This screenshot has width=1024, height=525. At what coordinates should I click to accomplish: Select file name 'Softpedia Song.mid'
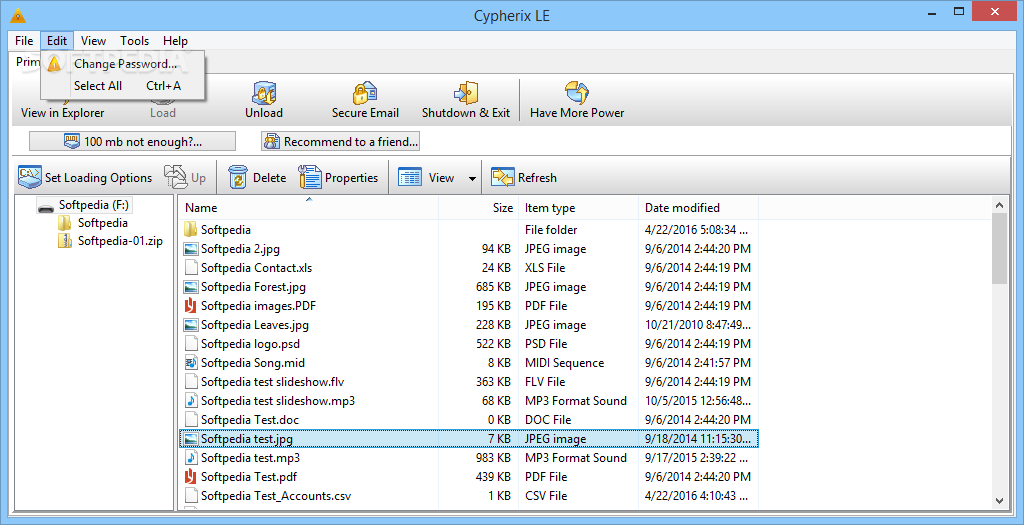[x=253, y=362]
